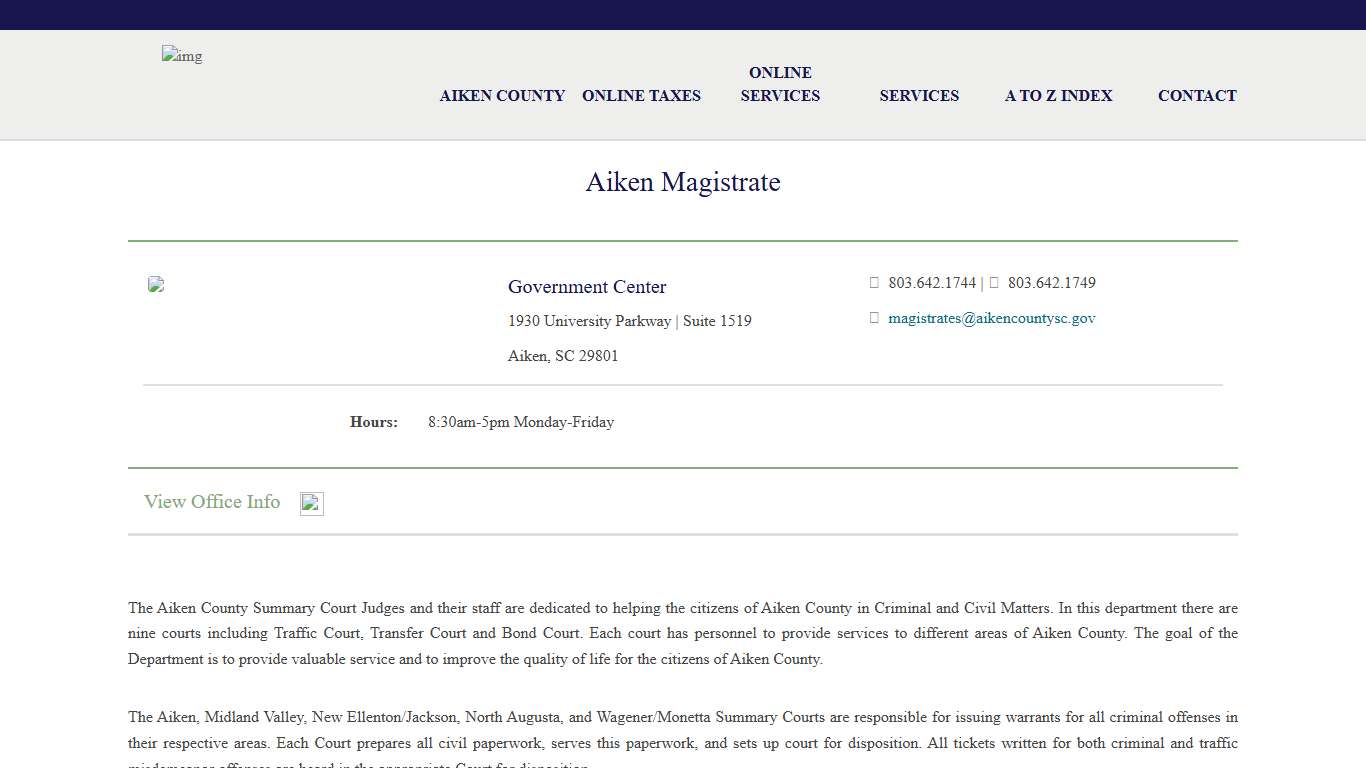
Task: Click the 1930 University Parkway address line
Action: 630,321
